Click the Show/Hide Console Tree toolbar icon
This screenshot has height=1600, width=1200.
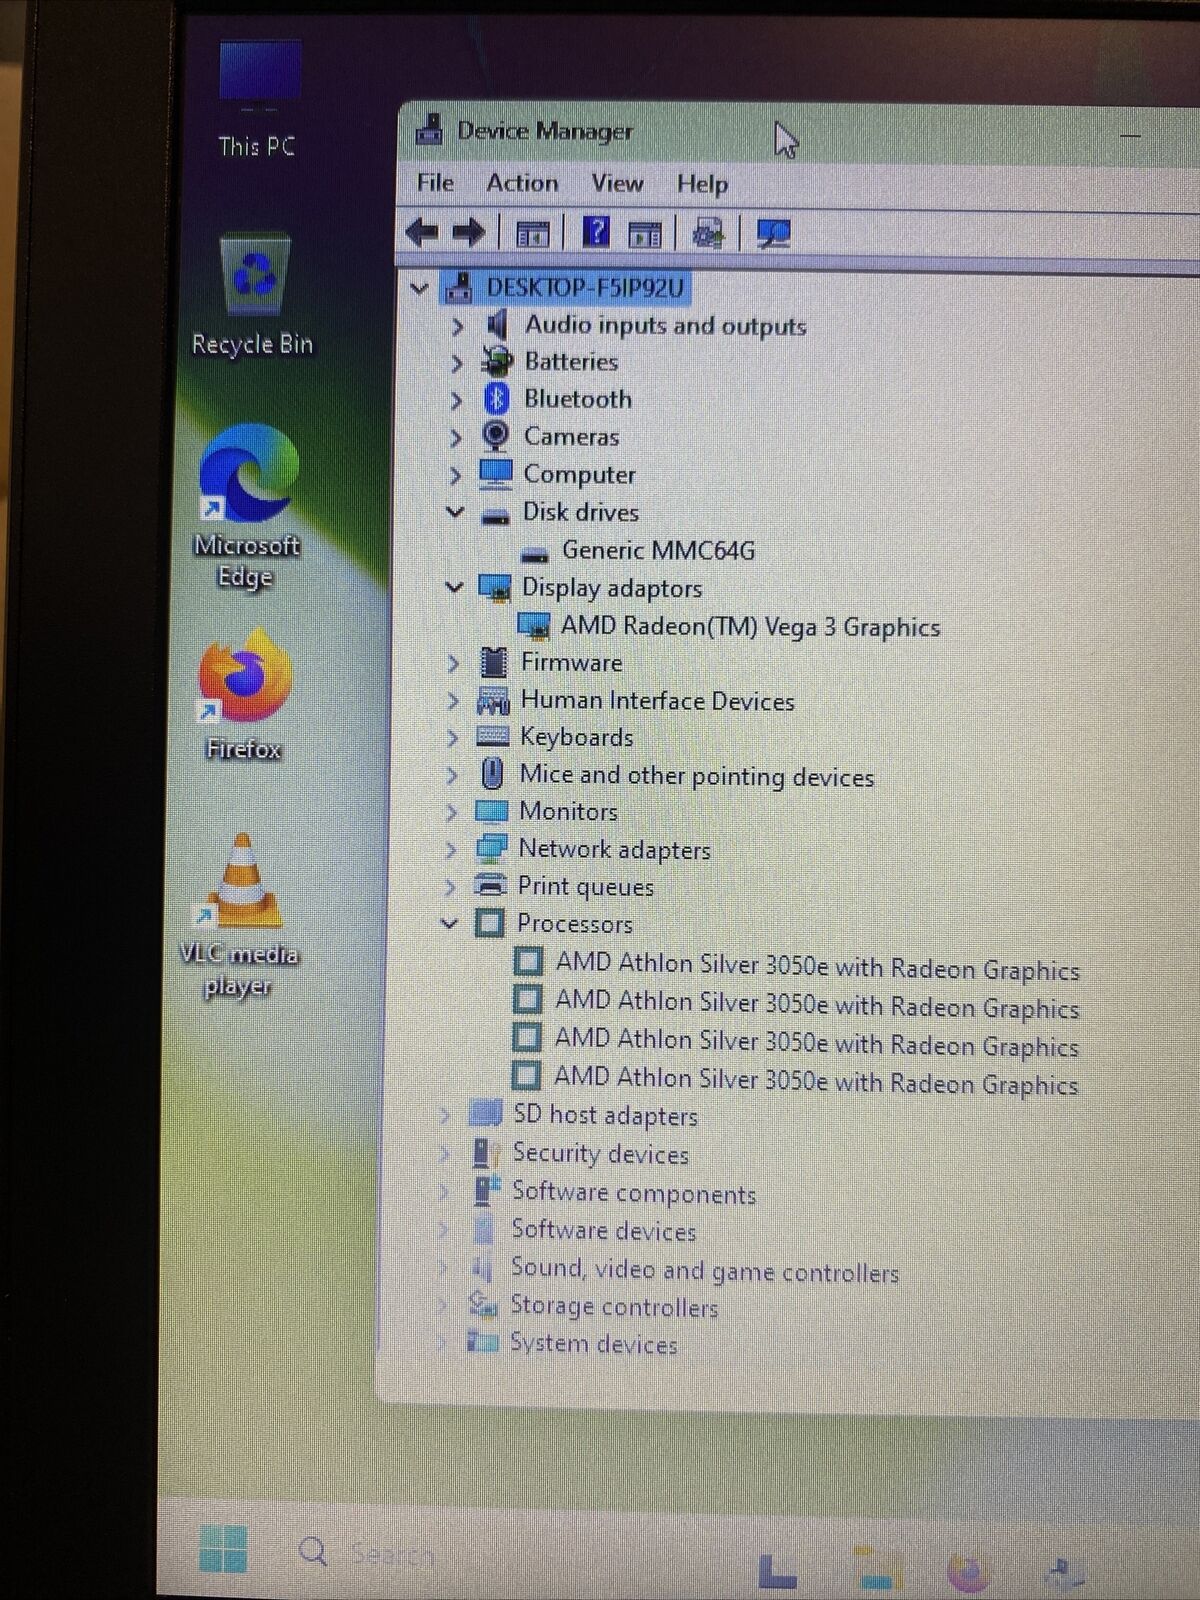click(x=532, y=234)
